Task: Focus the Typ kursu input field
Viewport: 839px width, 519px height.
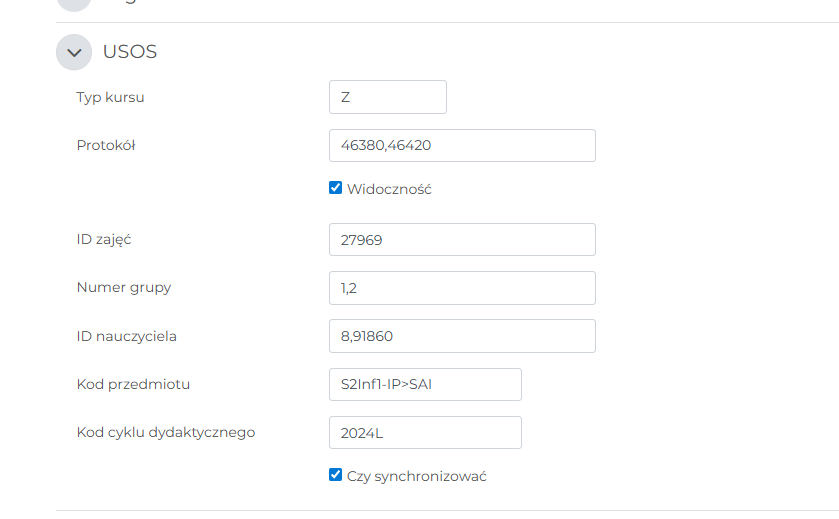Action: [x=387, y=97]
